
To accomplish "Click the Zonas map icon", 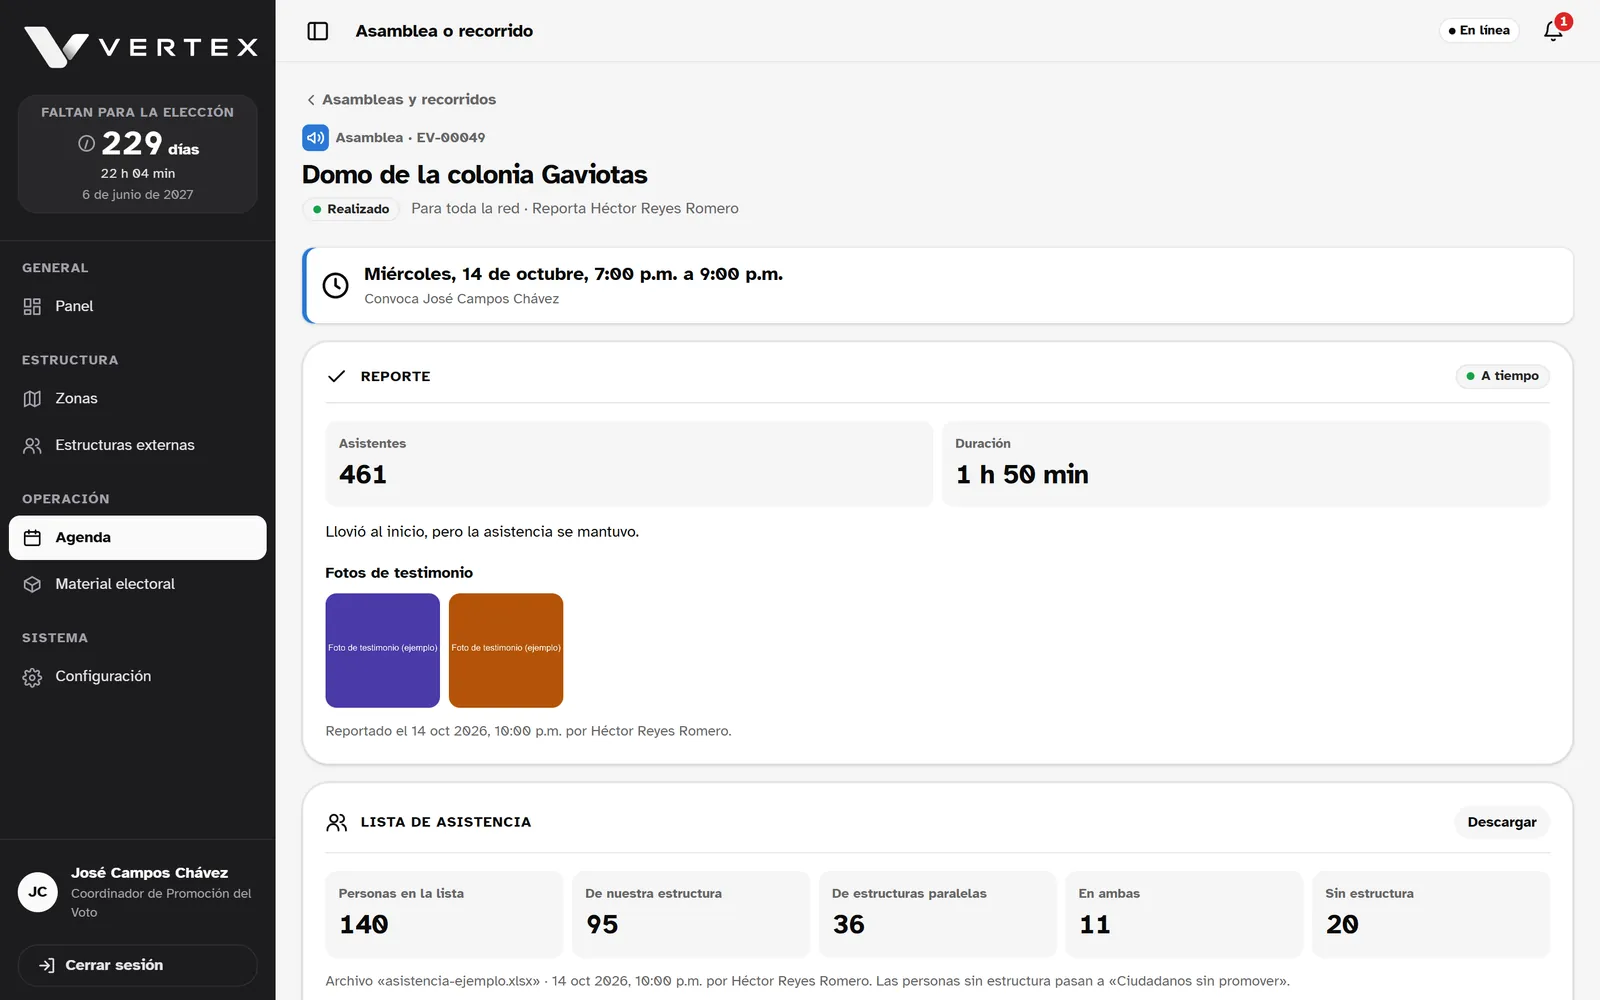I will click(x=32, y=399).
